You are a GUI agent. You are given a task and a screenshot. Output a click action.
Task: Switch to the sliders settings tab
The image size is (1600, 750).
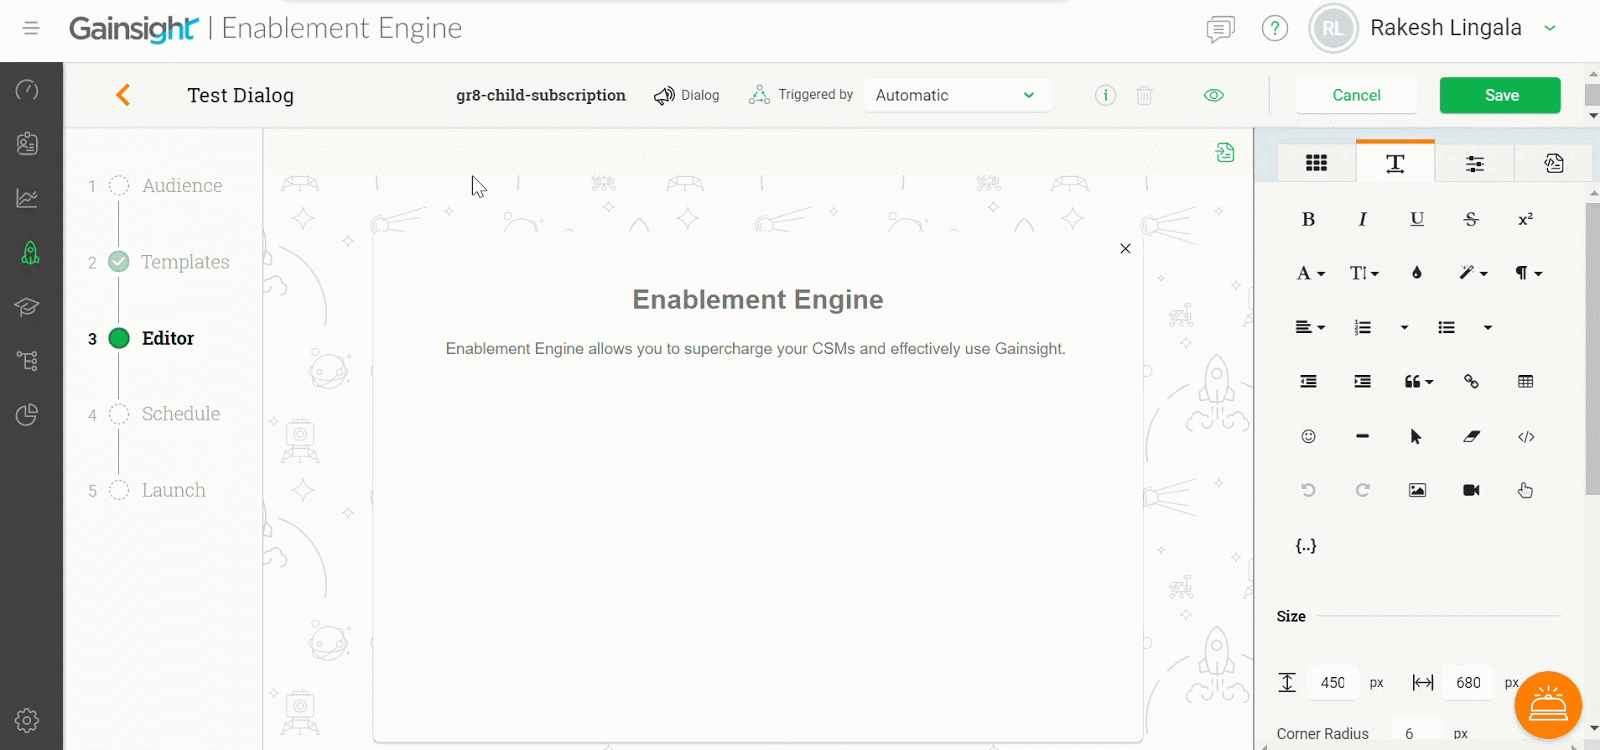[x=1475, y=163]
